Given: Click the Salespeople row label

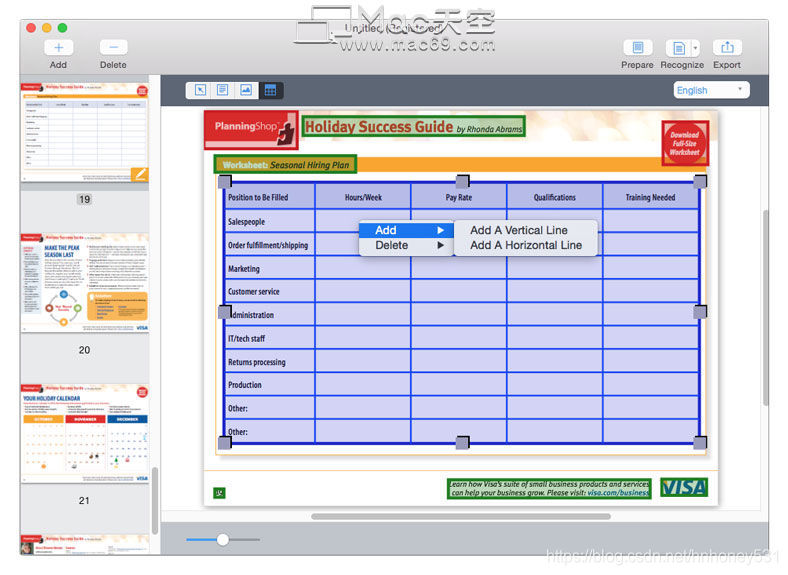Looking at the screenshot, I should tap(246, 222).
